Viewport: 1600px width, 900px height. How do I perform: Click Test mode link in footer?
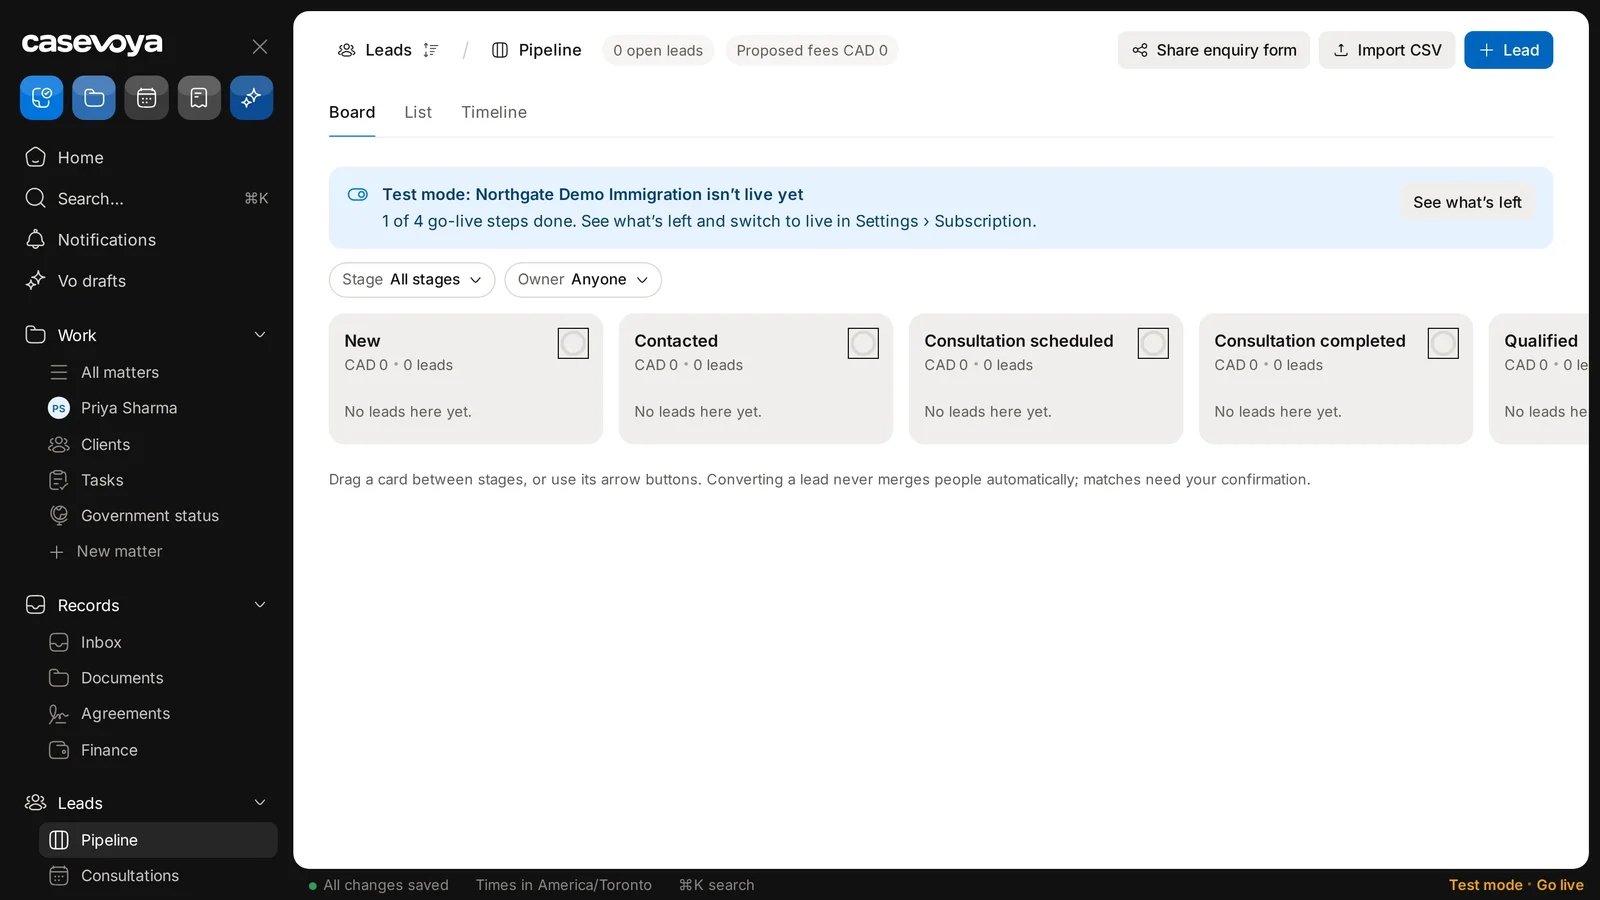pyautogui.click(x=1485, y=885)
